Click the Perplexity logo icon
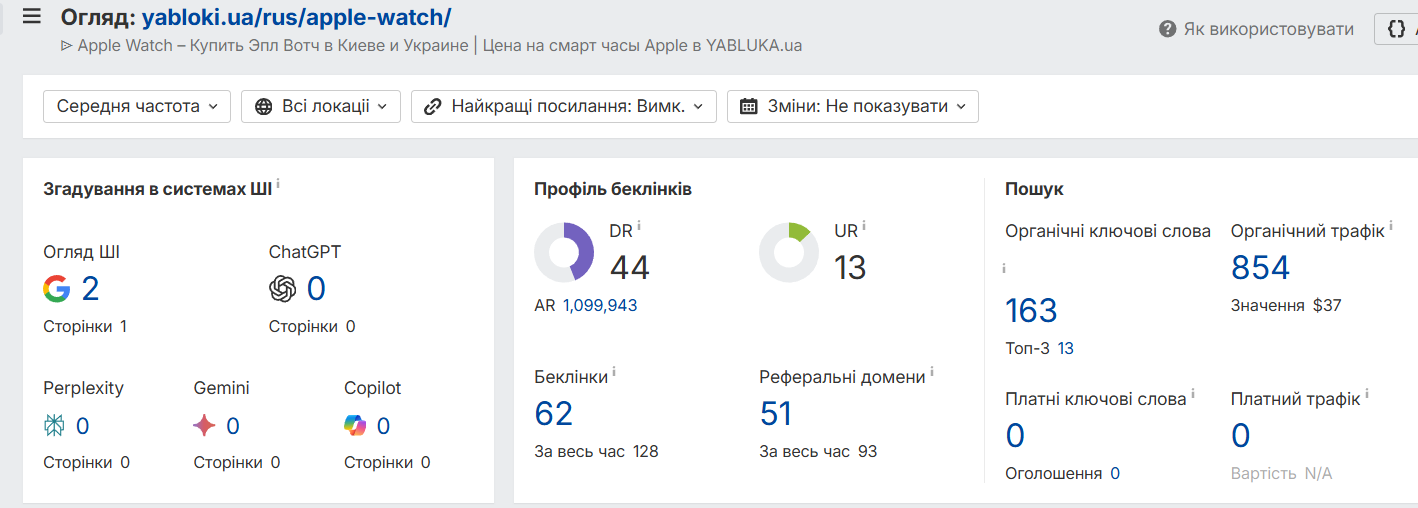 tap(54, 426)
